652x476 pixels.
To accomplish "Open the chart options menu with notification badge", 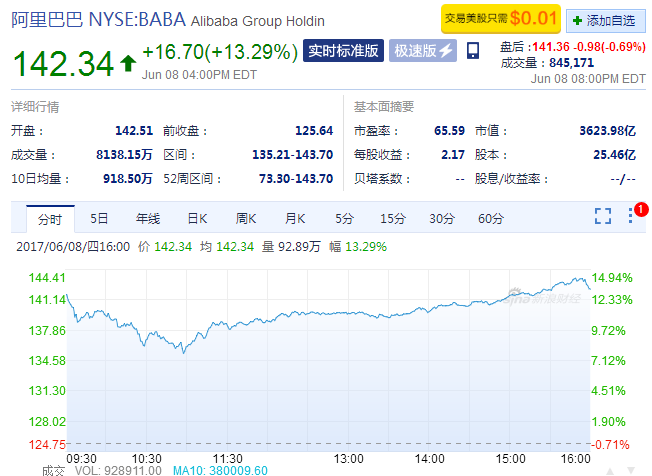I will coord(631,215).
